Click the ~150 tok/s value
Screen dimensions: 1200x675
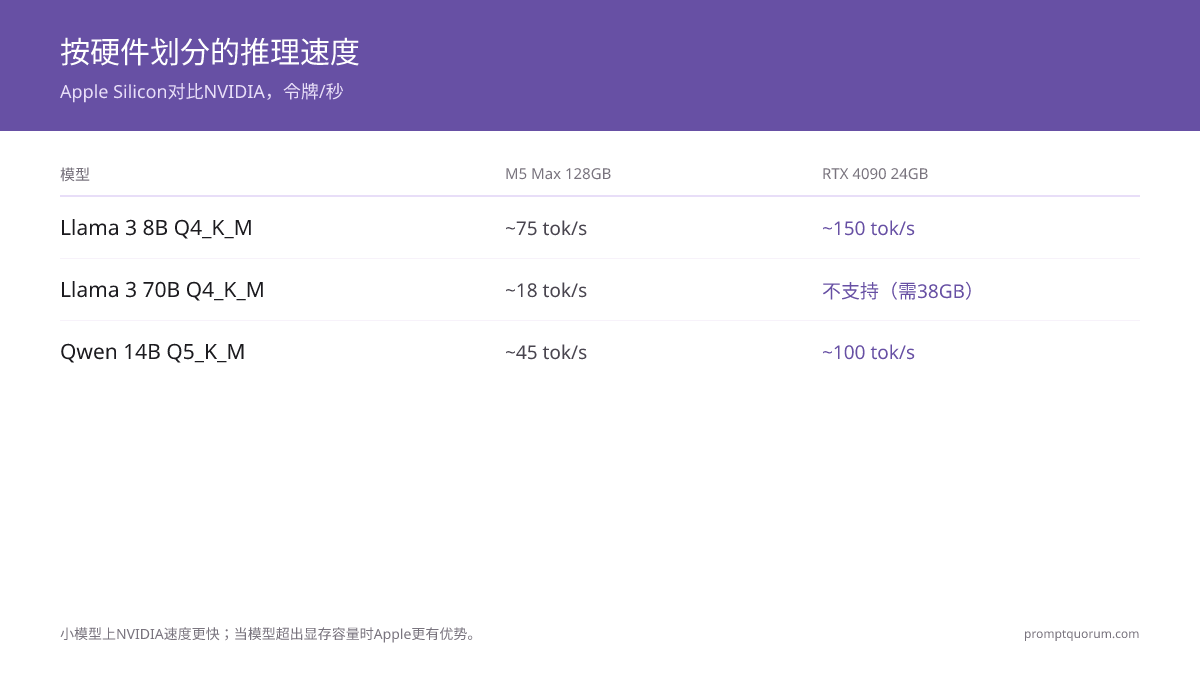tap(868, 228)
